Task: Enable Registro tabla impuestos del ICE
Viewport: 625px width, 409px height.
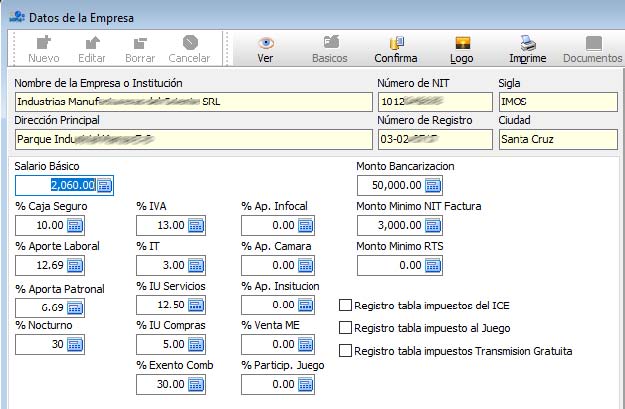Action: pyautogui.click(x=345, y=305)
